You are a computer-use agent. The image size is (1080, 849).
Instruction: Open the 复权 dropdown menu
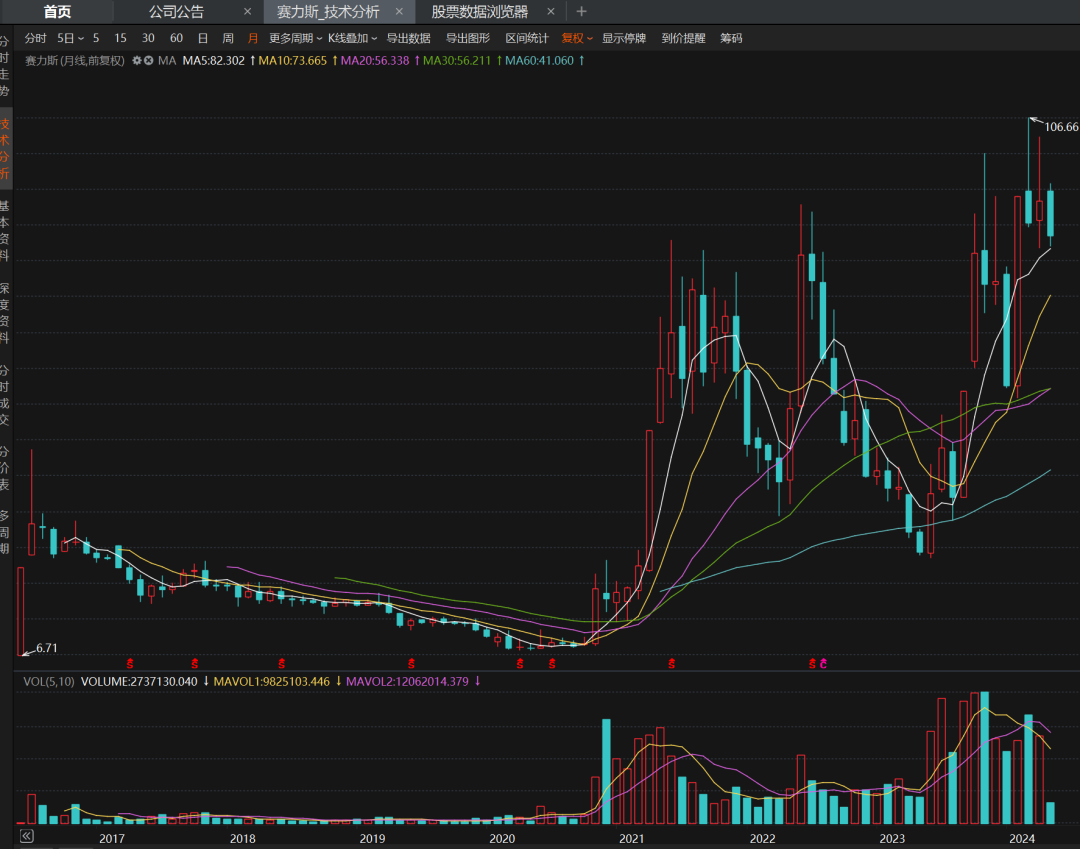pyautogui.click(x=577, y=38)
